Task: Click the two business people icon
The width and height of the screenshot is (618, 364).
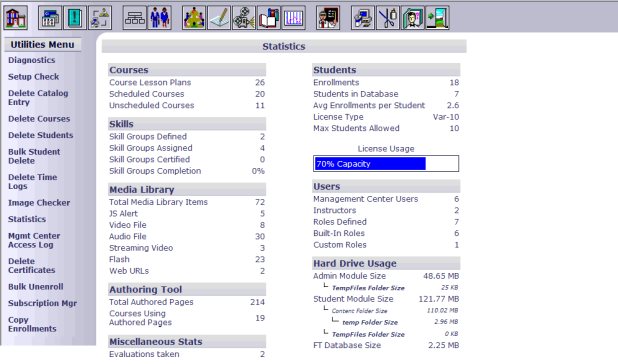Action: 160,18
